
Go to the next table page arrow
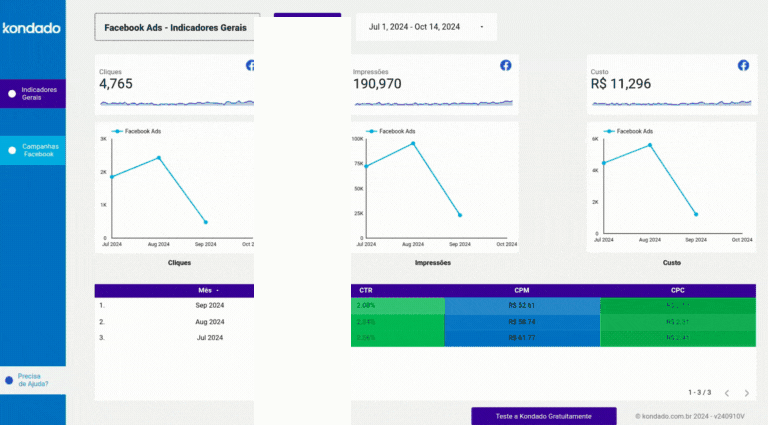coord(746,393)
